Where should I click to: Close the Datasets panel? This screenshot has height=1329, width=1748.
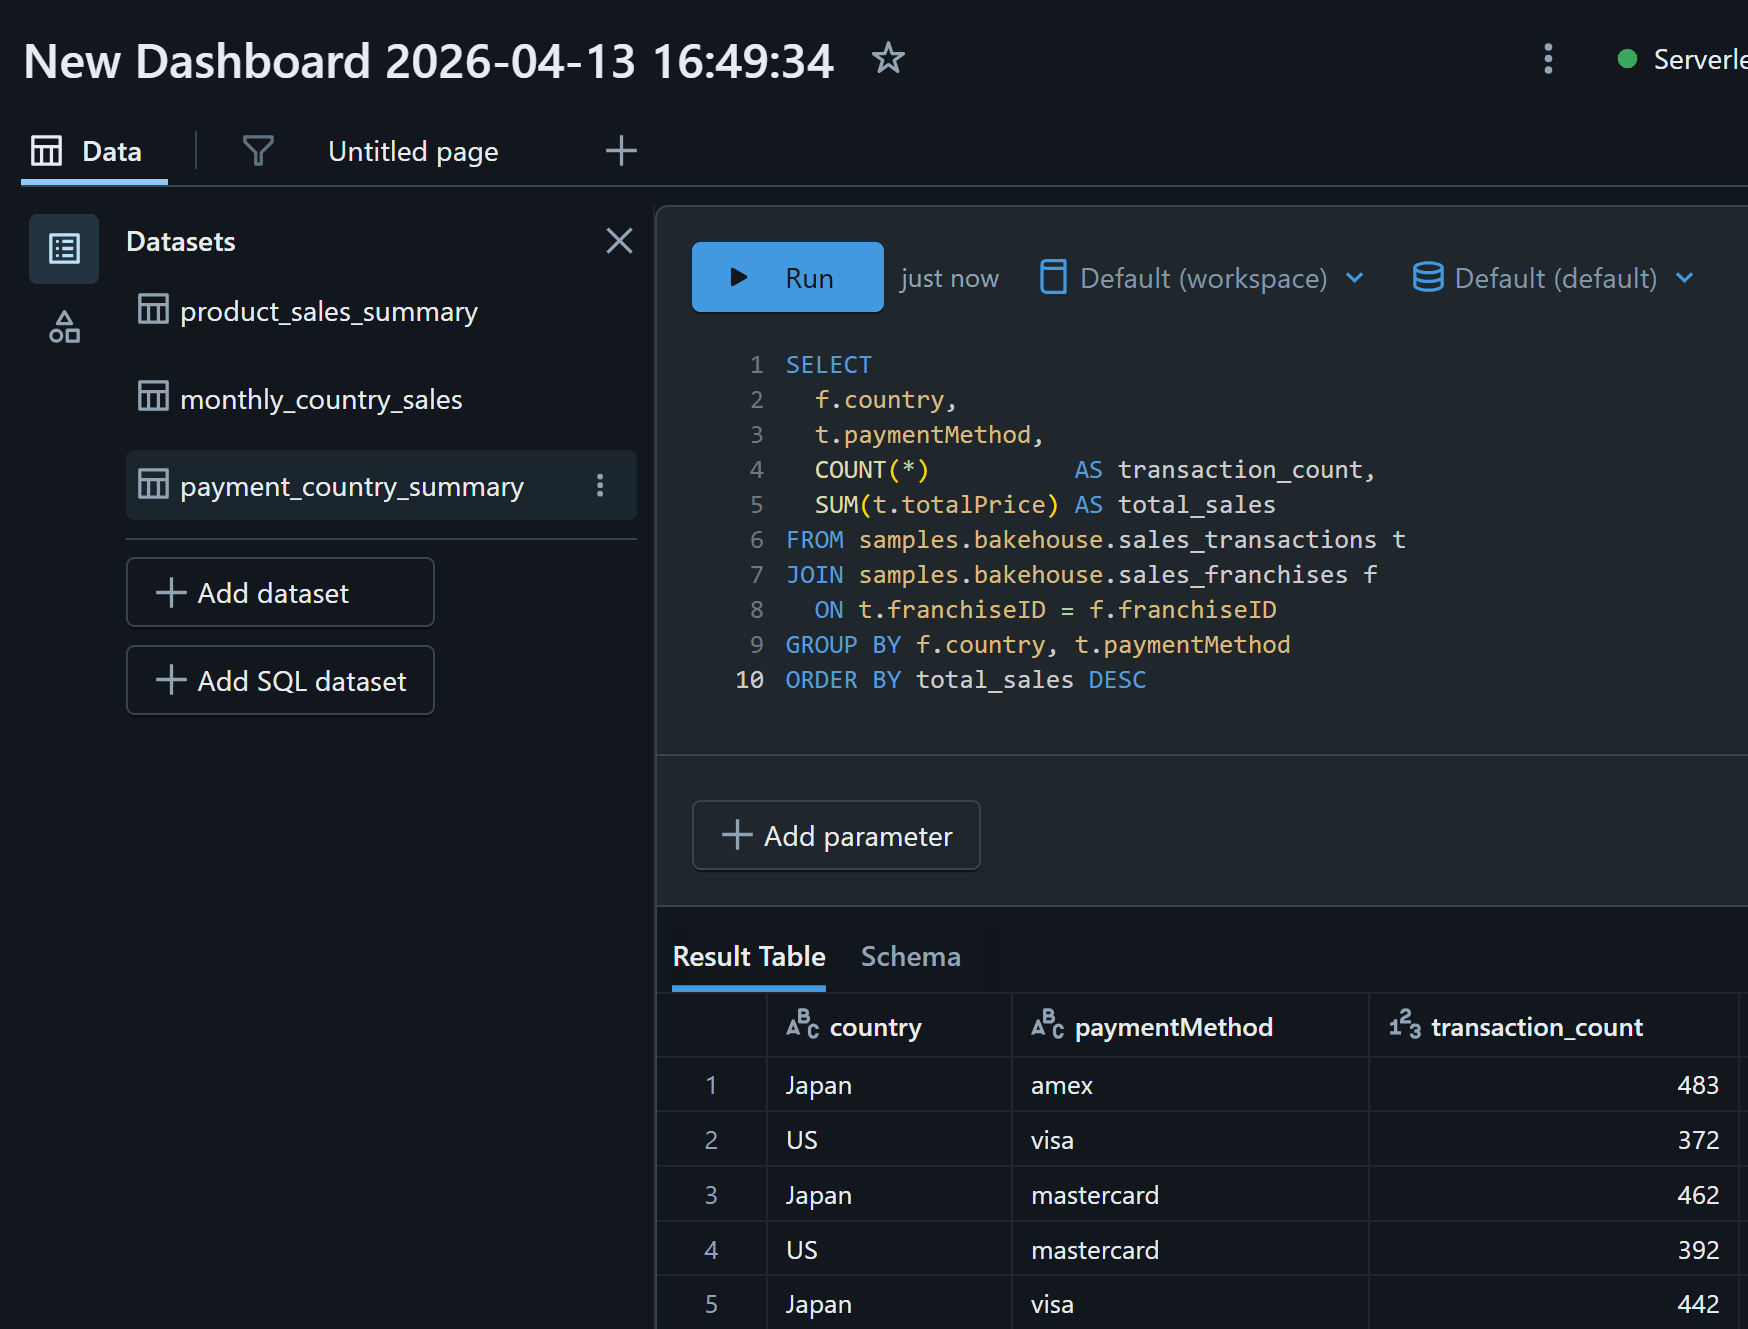tap(619, 241)
